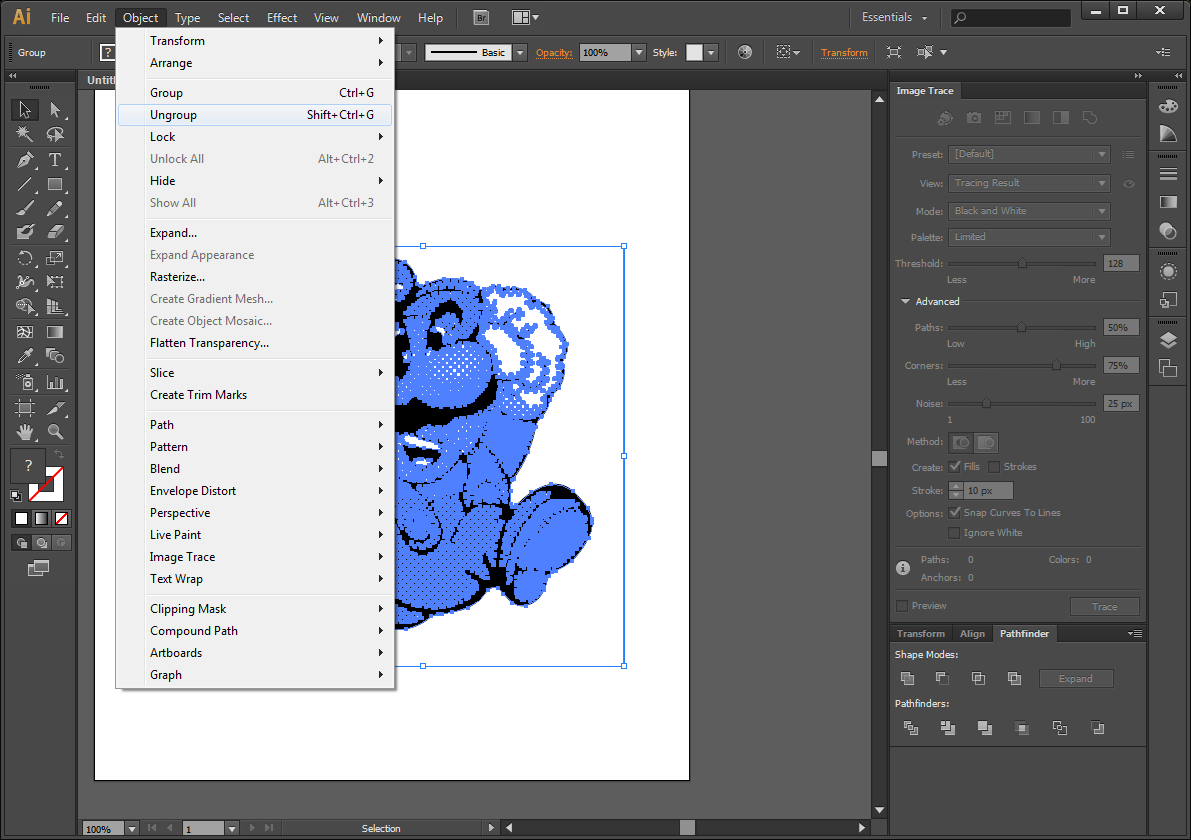1191x840 pixels.
Task: Open the Preset dropdown
Action: pyautogui.click(x=1029, y=154)
